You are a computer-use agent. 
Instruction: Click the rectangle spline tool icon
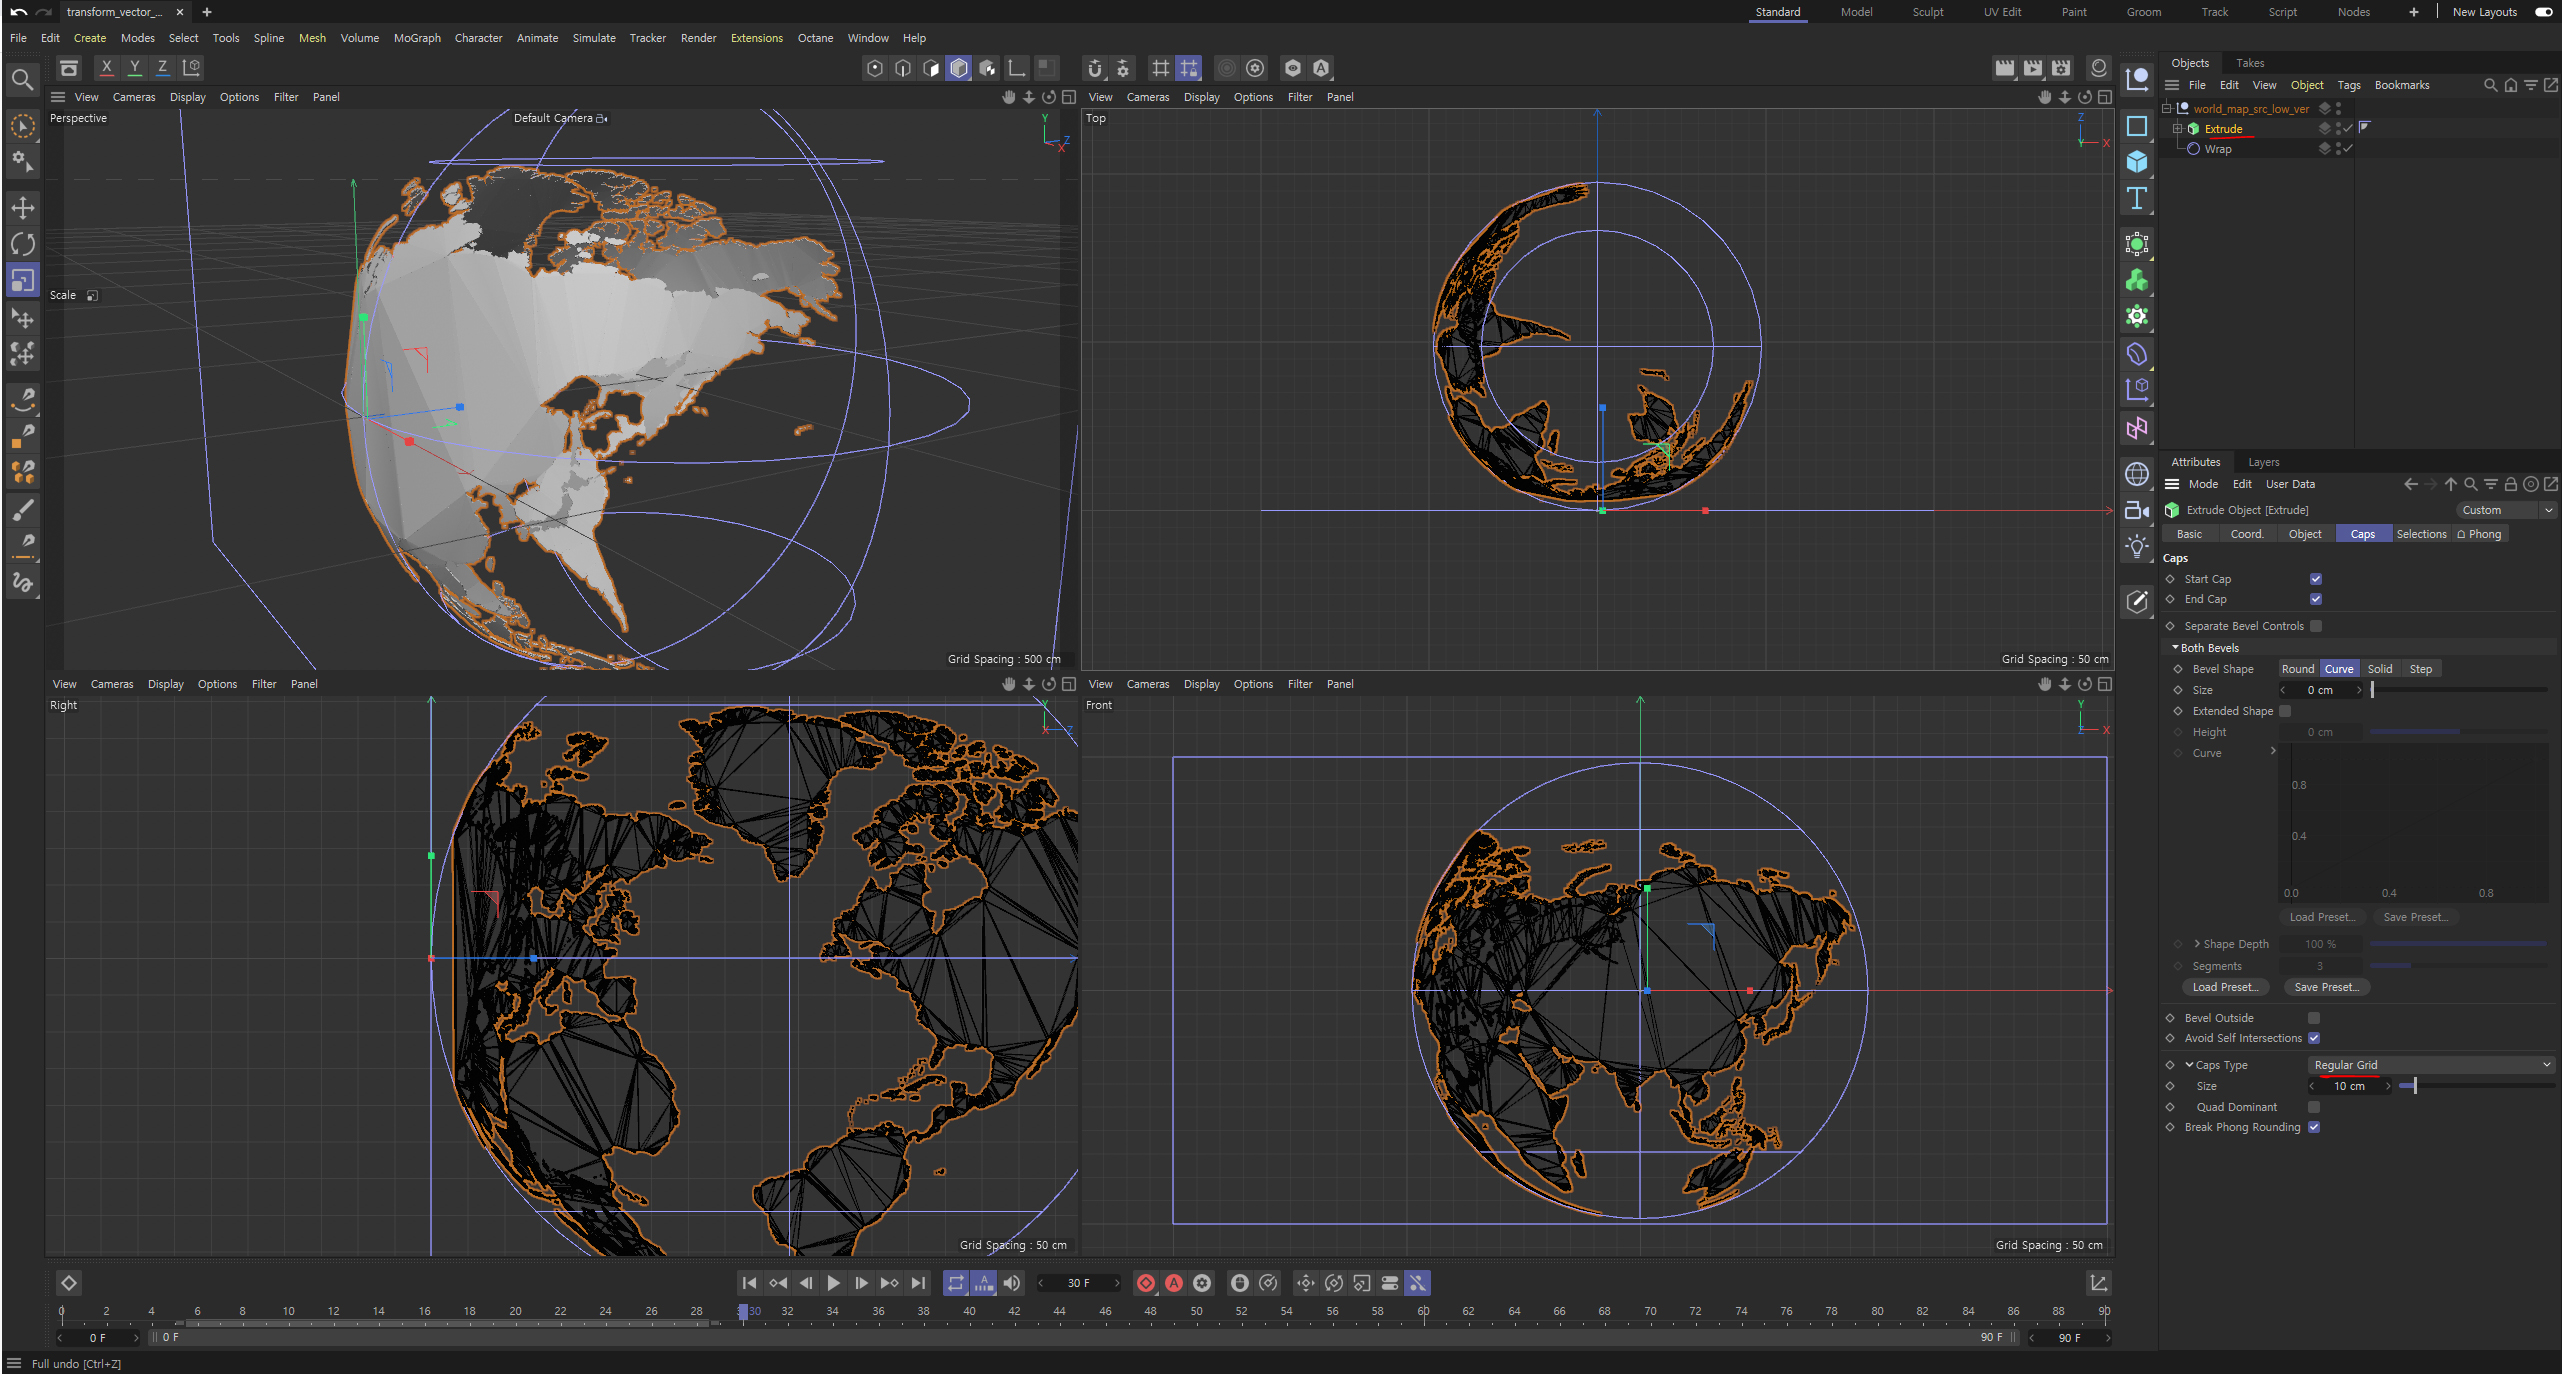click(x=2137, y=126)
